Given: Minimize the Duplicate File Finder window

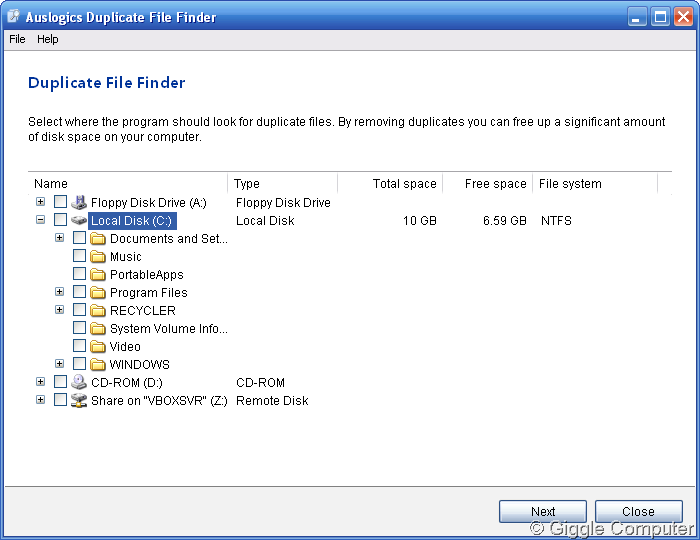Looking at the screenshot, I should [x=637, y=17].
